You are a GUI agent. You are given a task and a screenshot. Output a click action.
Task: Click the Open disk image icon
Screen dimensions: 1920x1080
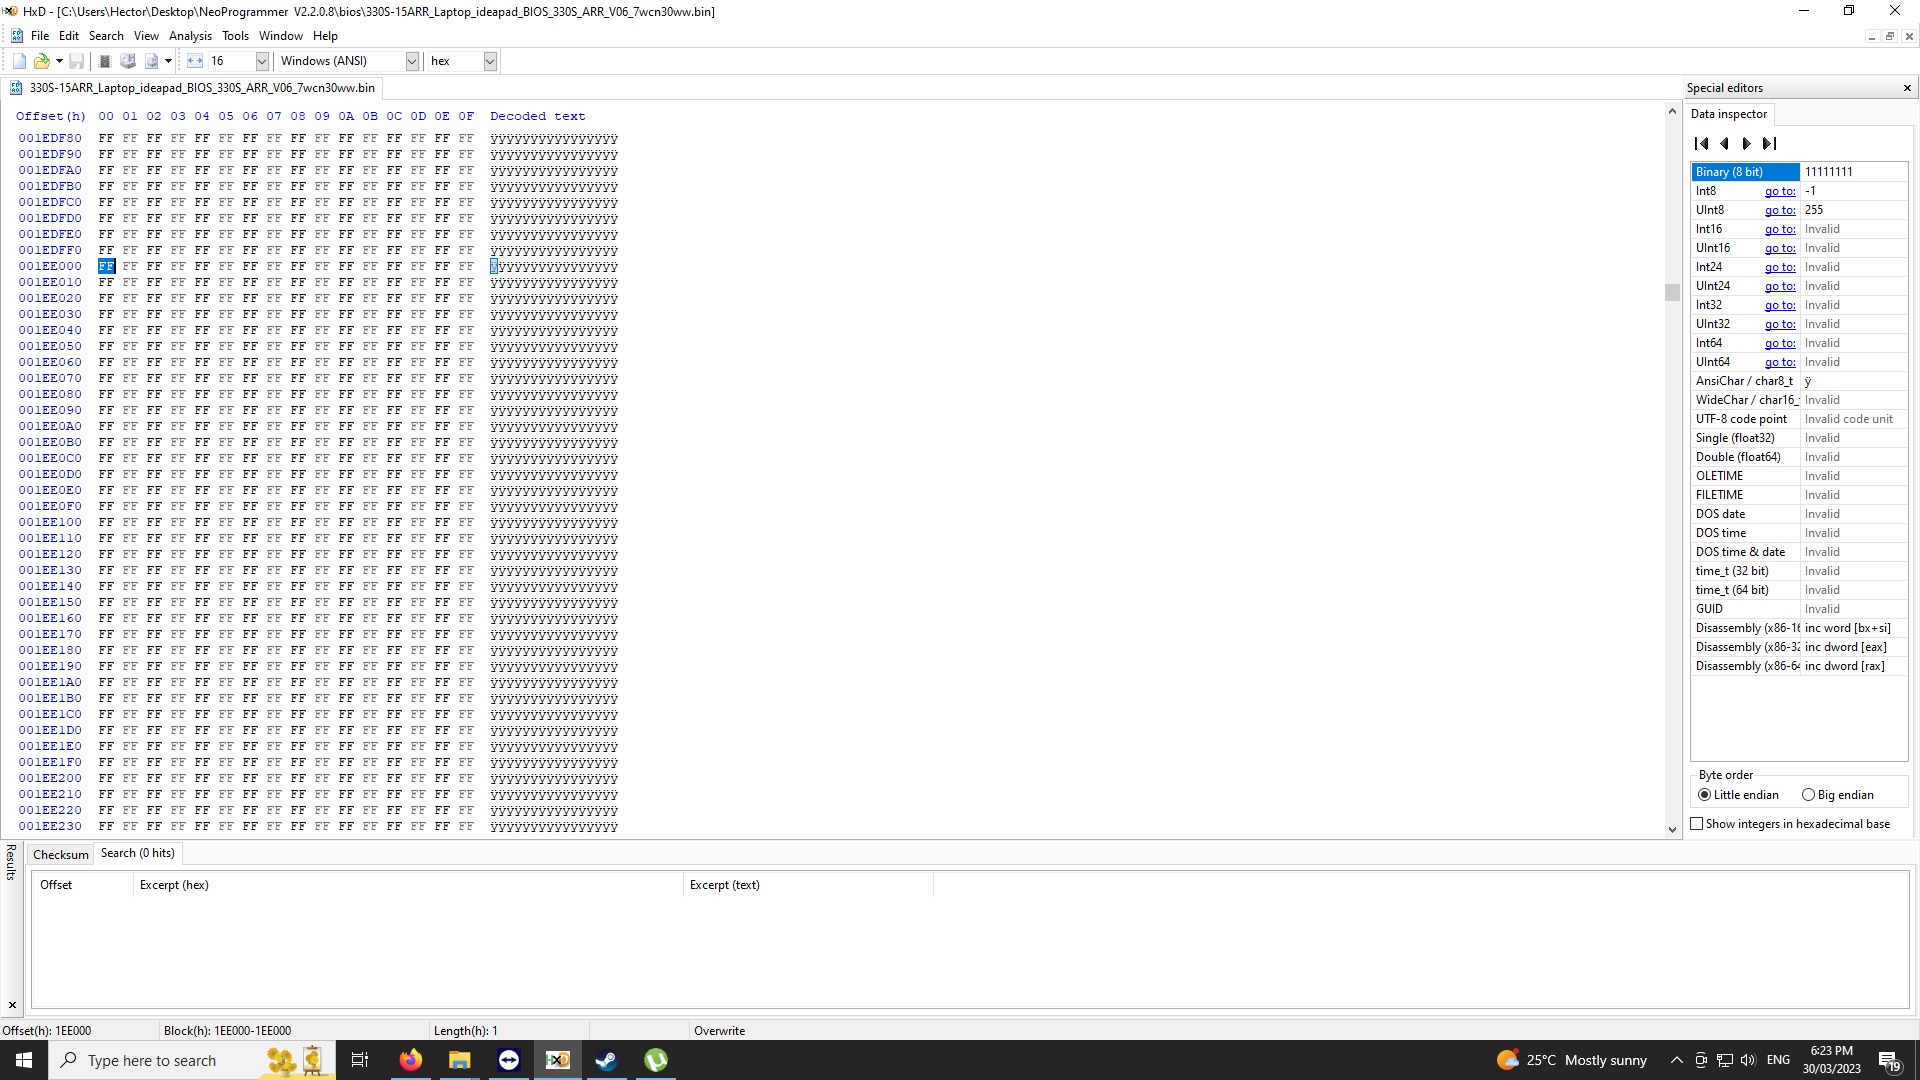[x=151, y=61]
